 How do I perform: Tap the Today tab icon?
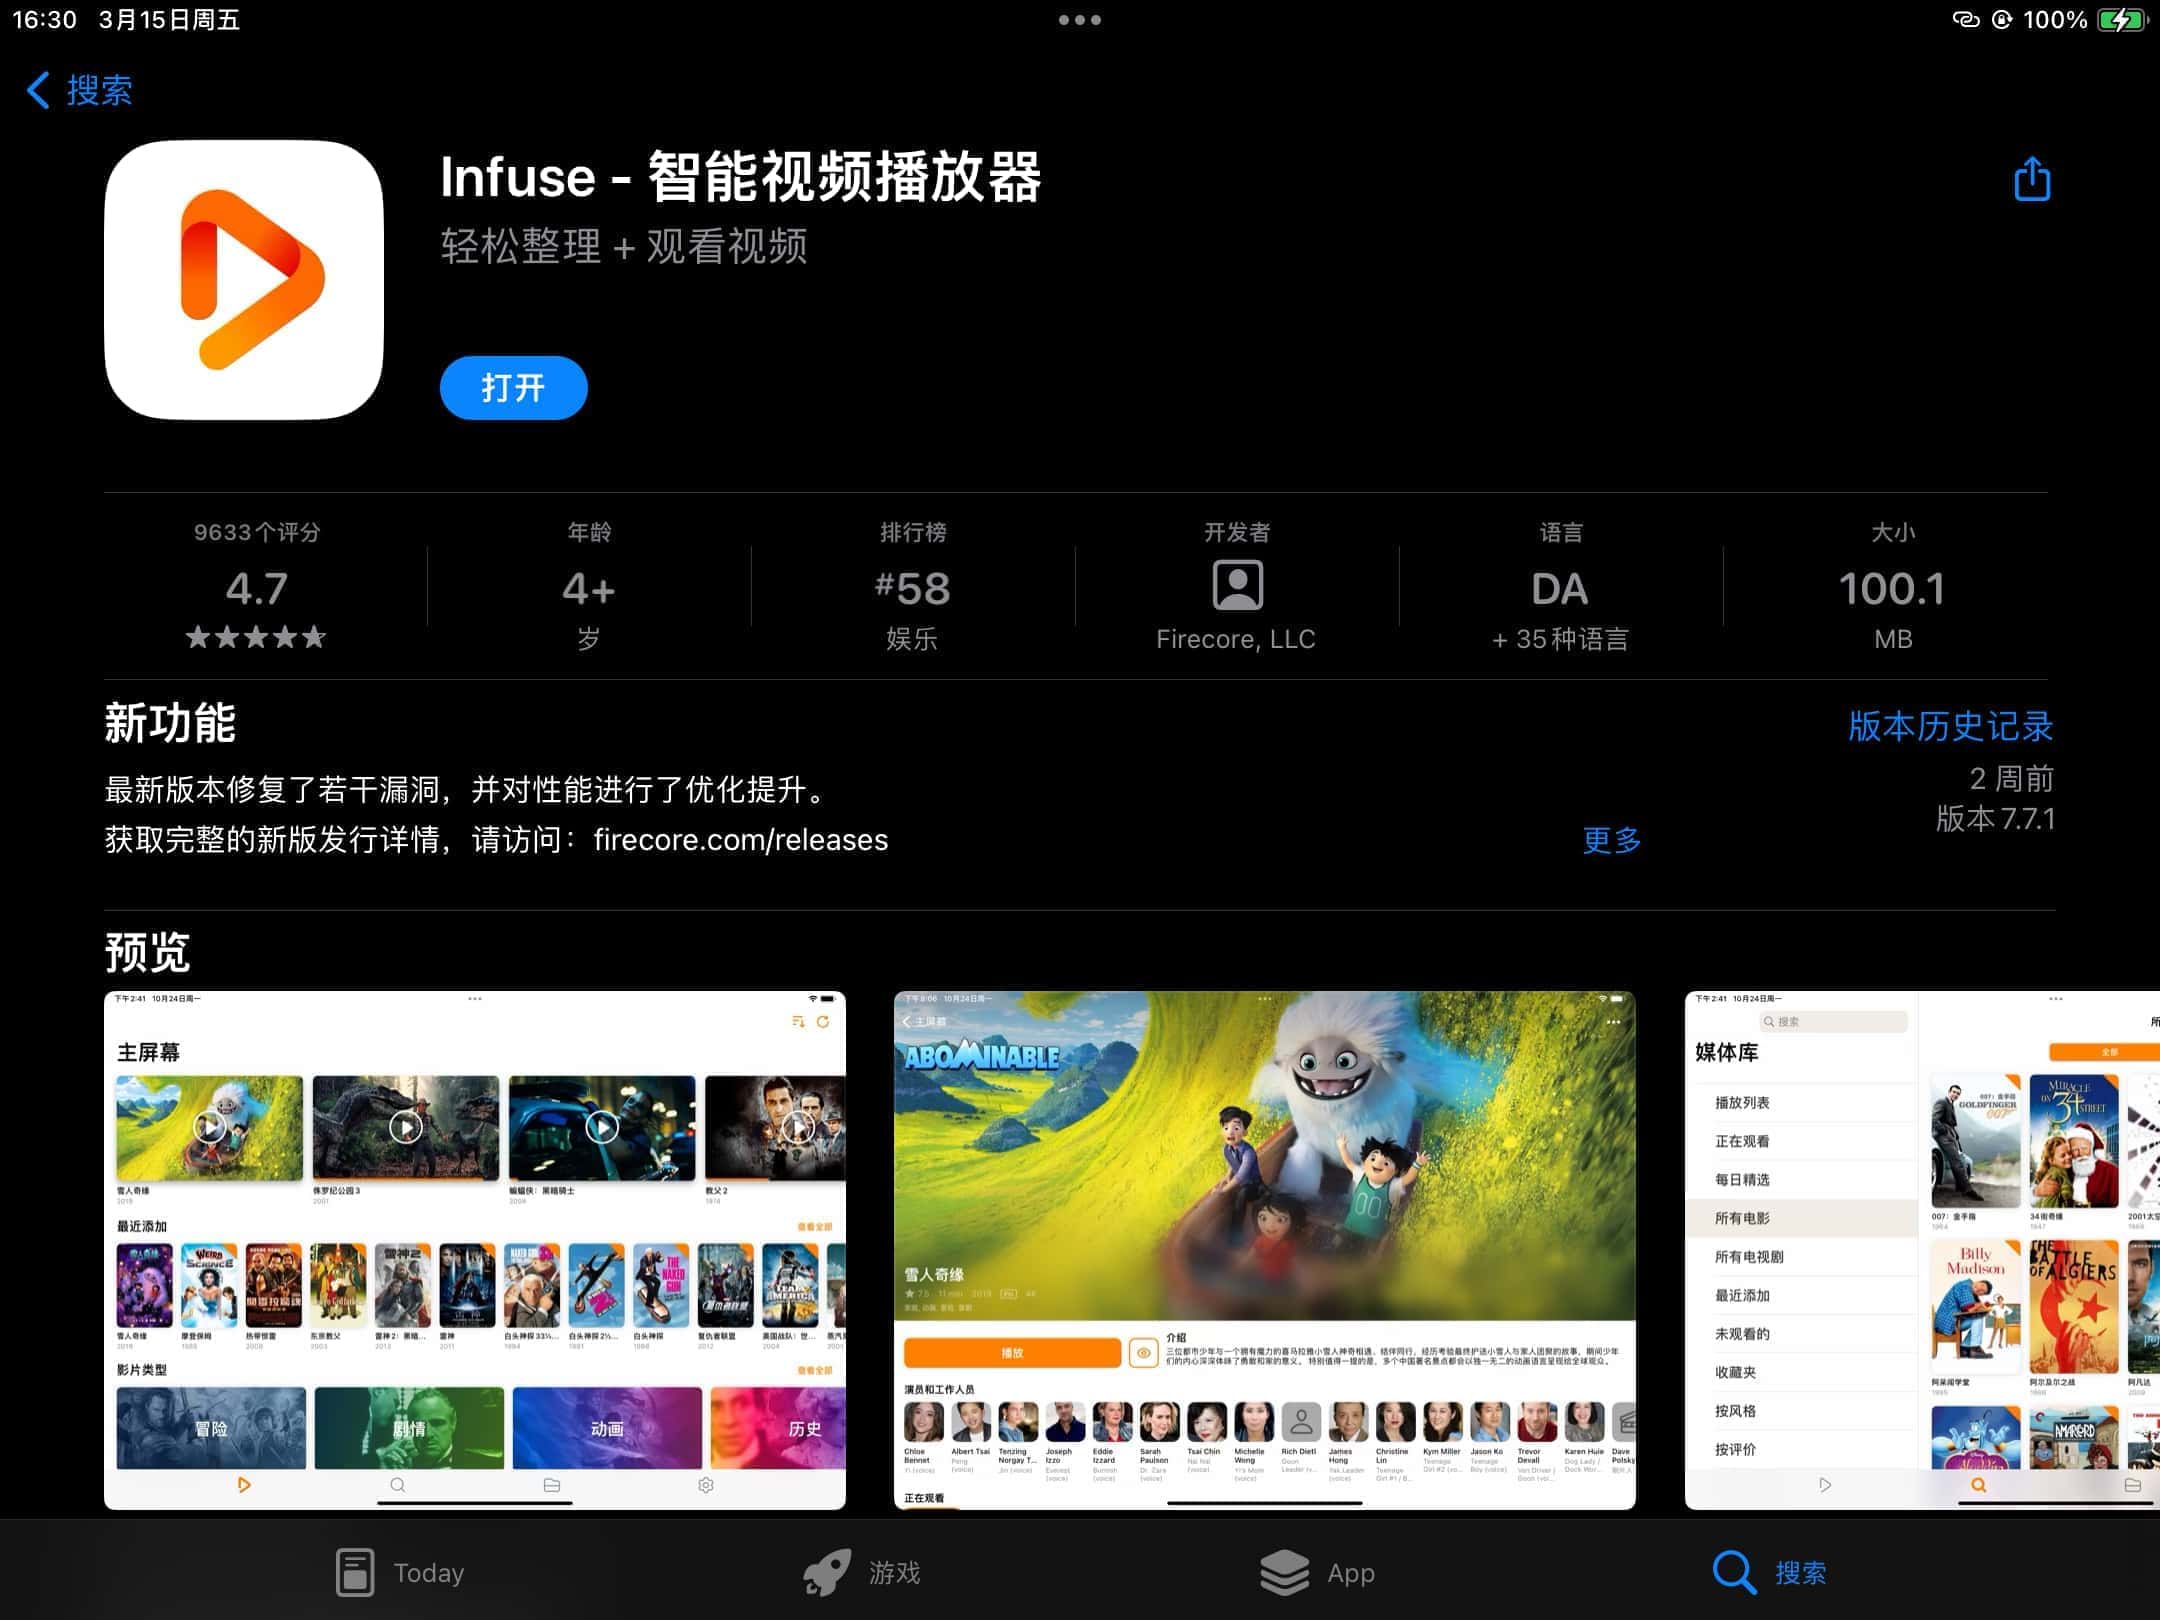coord(355,1572)
